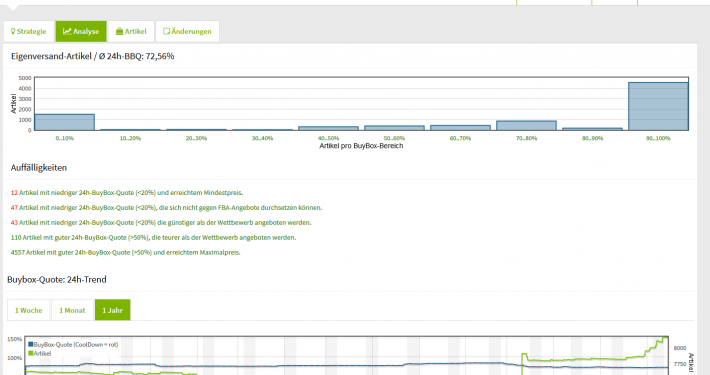Open the 4557 Artikel erreichtem Maximalpreis link
The height and width of the screenshot is (375, 710).
[125, 253]
